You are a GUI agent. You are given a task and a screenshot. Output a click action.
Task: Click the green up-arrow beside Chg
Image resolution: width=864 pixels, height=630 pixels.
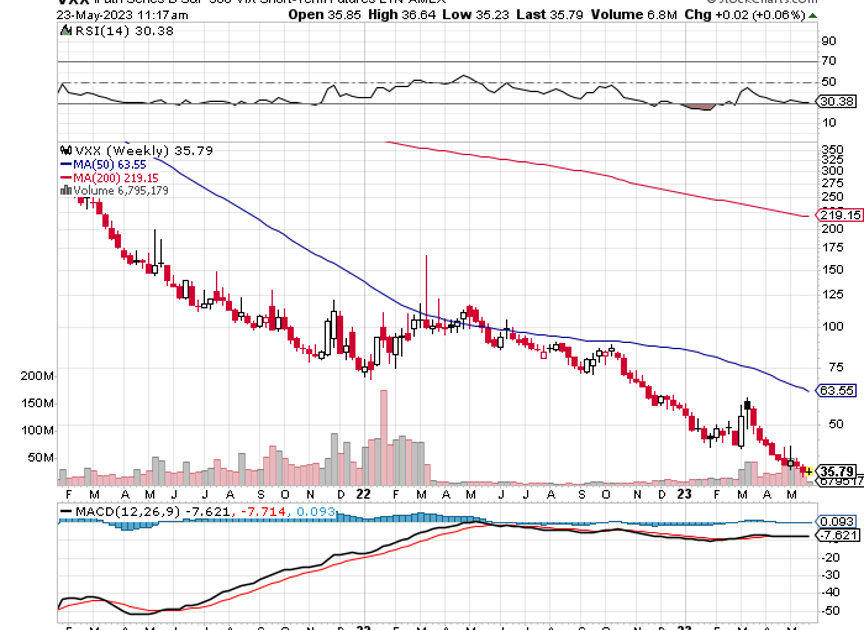(x=813, y=15)
